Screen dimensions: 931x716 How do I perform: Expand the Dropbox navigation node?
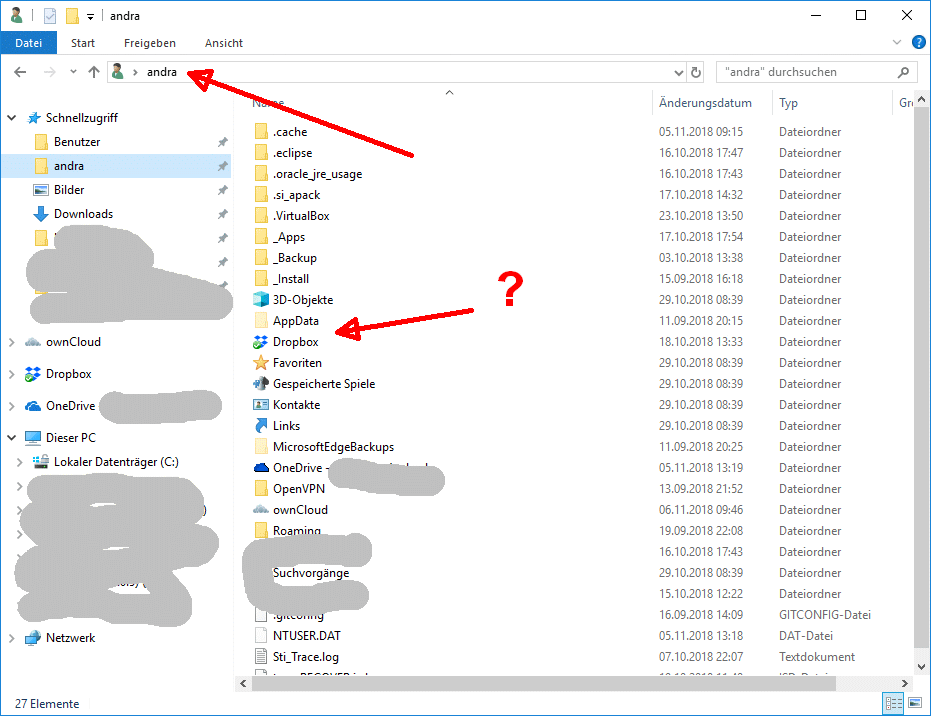11,374
